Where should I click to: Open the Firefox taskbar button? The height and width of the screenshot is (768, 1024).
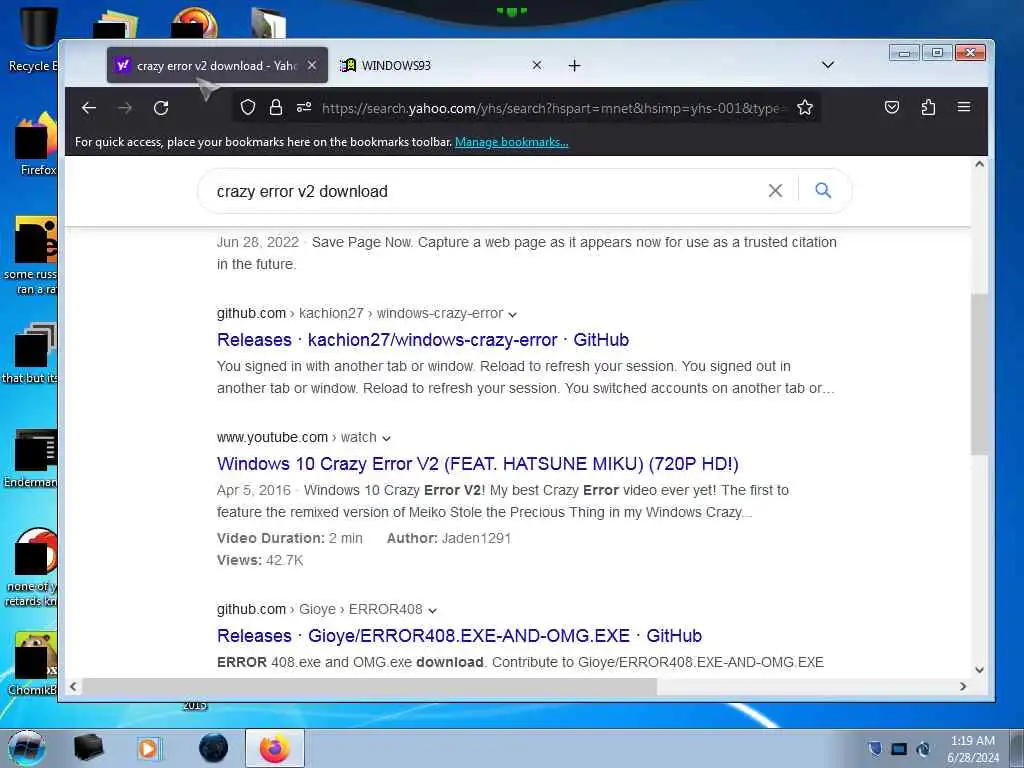[x=275, y=748]
